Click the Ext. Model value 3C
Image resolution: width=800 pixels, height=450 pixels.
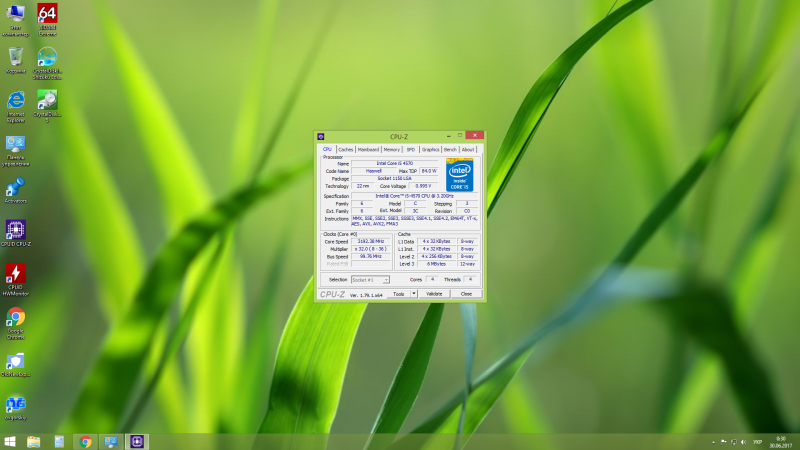click(415, 211)
